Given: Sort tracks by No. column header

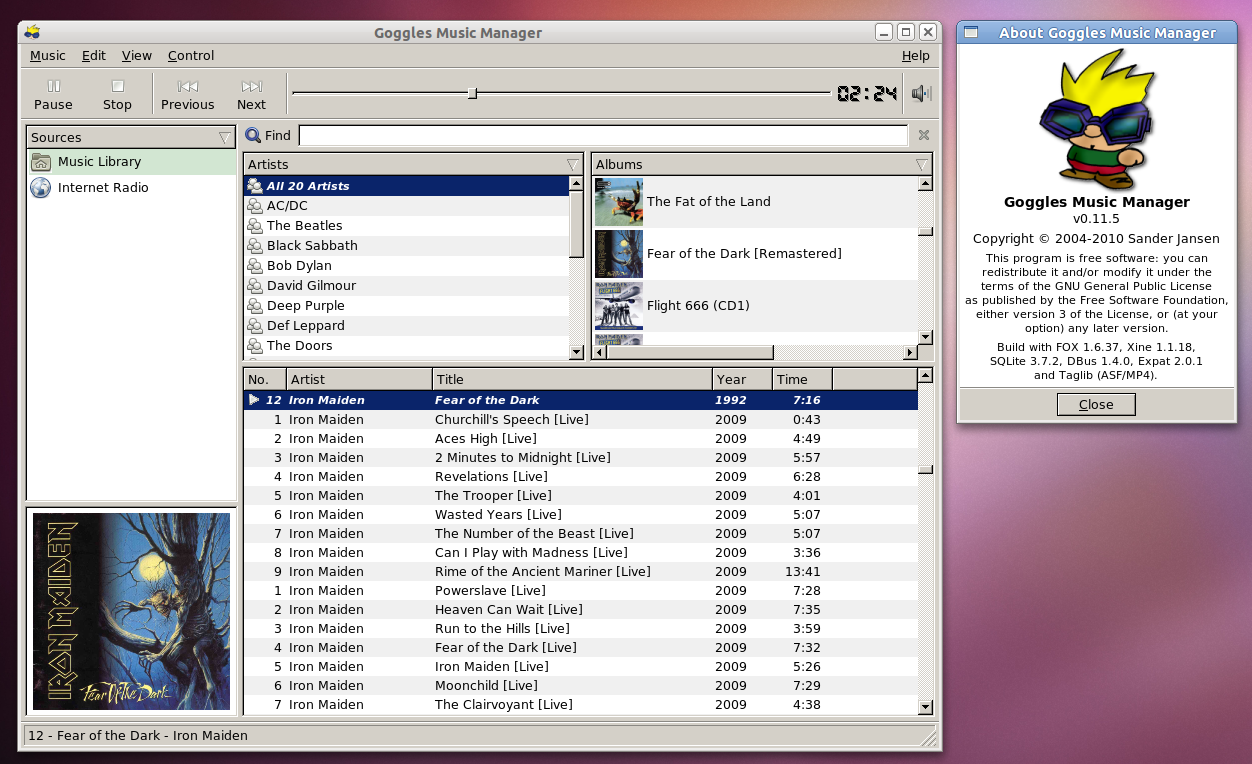Looking at the screenshot, I should click(265, 379).
